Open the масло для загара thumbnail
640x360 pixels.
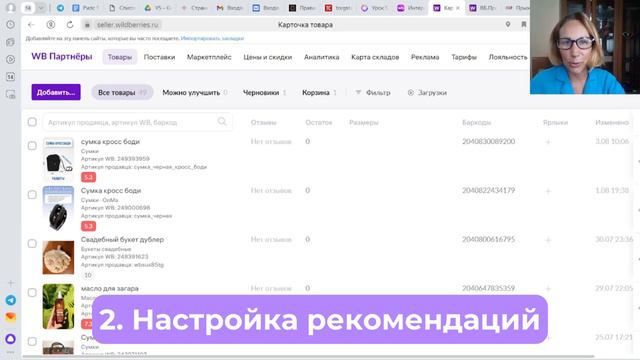(x=58, y=306)
